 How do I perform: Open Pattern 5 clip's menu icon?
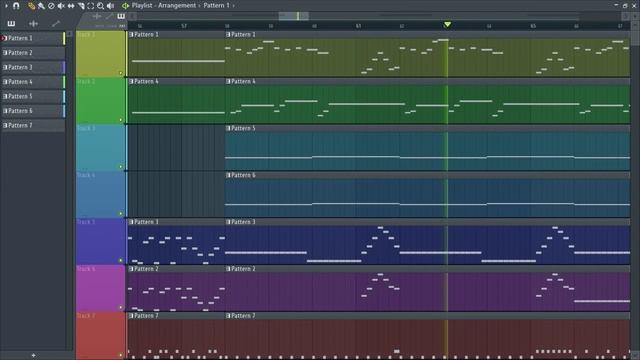coord(228,128)
